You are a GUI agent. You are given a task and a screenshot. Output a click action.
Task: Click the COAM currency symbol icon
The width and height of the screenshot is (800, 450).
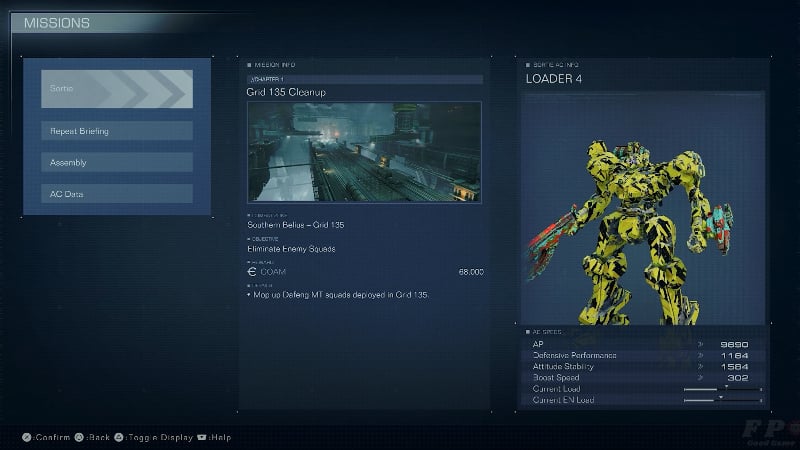pyautogui.click(x=252, y=272)
